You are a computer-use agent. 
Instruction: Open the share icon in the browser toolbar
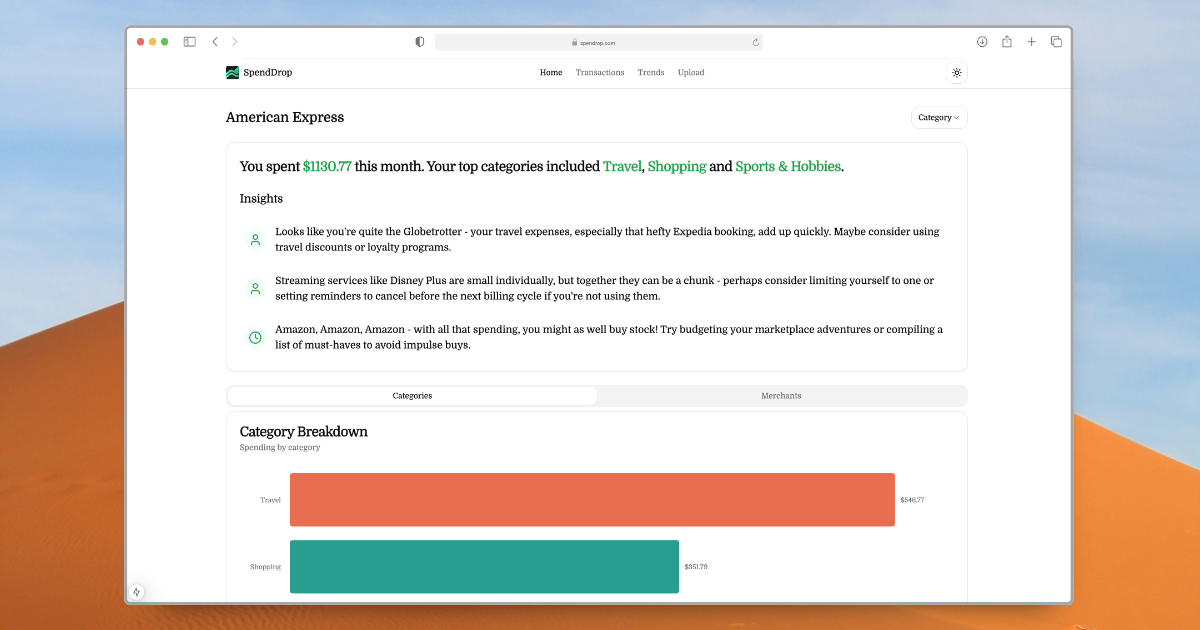coord(1006,41)
